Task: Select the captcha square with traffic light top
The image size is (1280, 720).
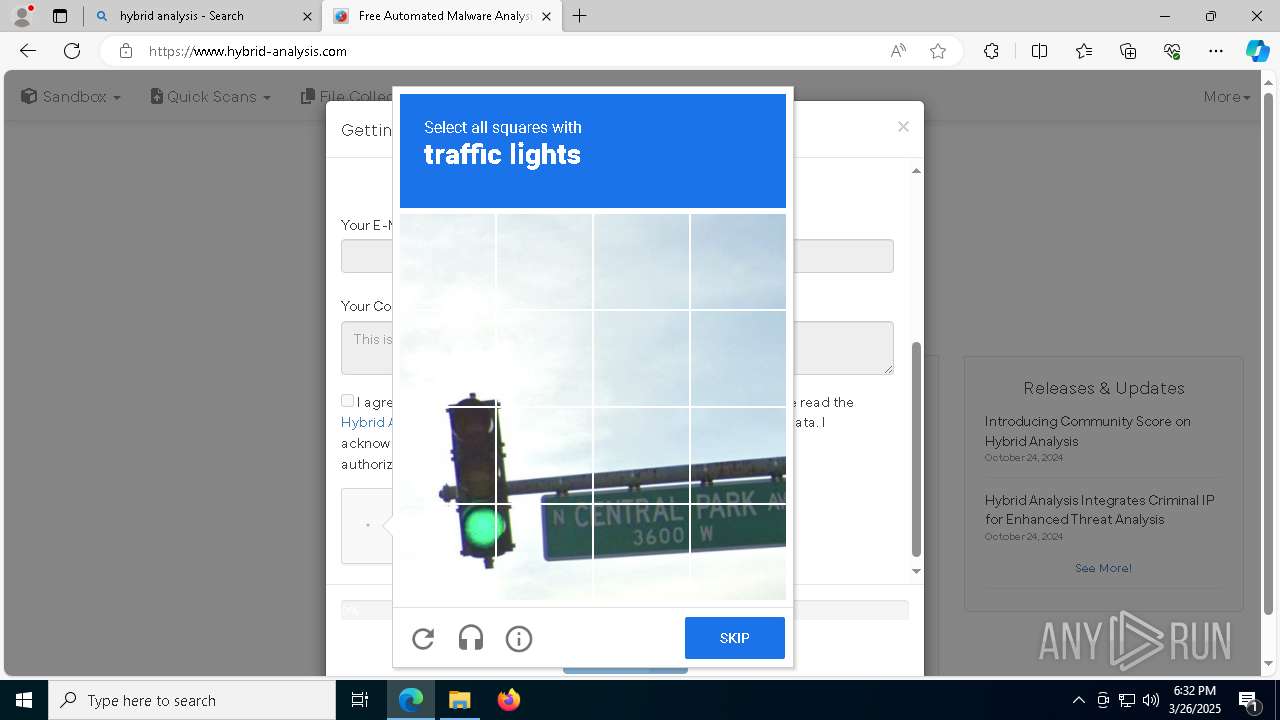Action: coord(447,455)
